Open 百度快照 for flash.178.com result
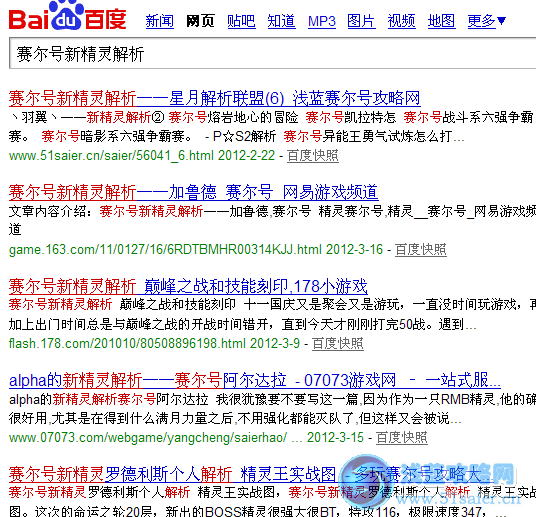The width and height of the screenshot is (536, 517). (338, 343)
